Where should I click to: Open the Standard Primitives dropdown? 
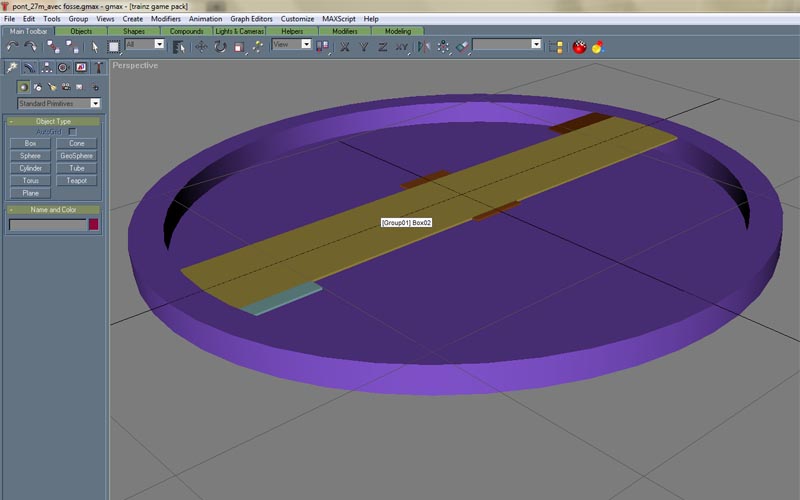coord(59,103)
